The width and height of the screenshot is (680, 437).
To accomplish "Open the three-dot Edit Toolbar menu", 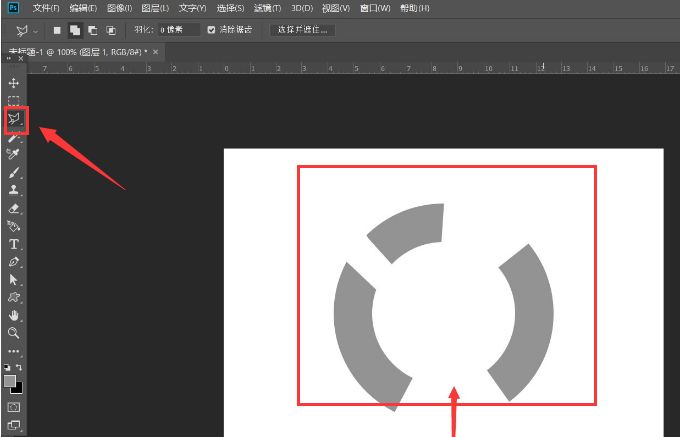I will click(x=14, y=352).
